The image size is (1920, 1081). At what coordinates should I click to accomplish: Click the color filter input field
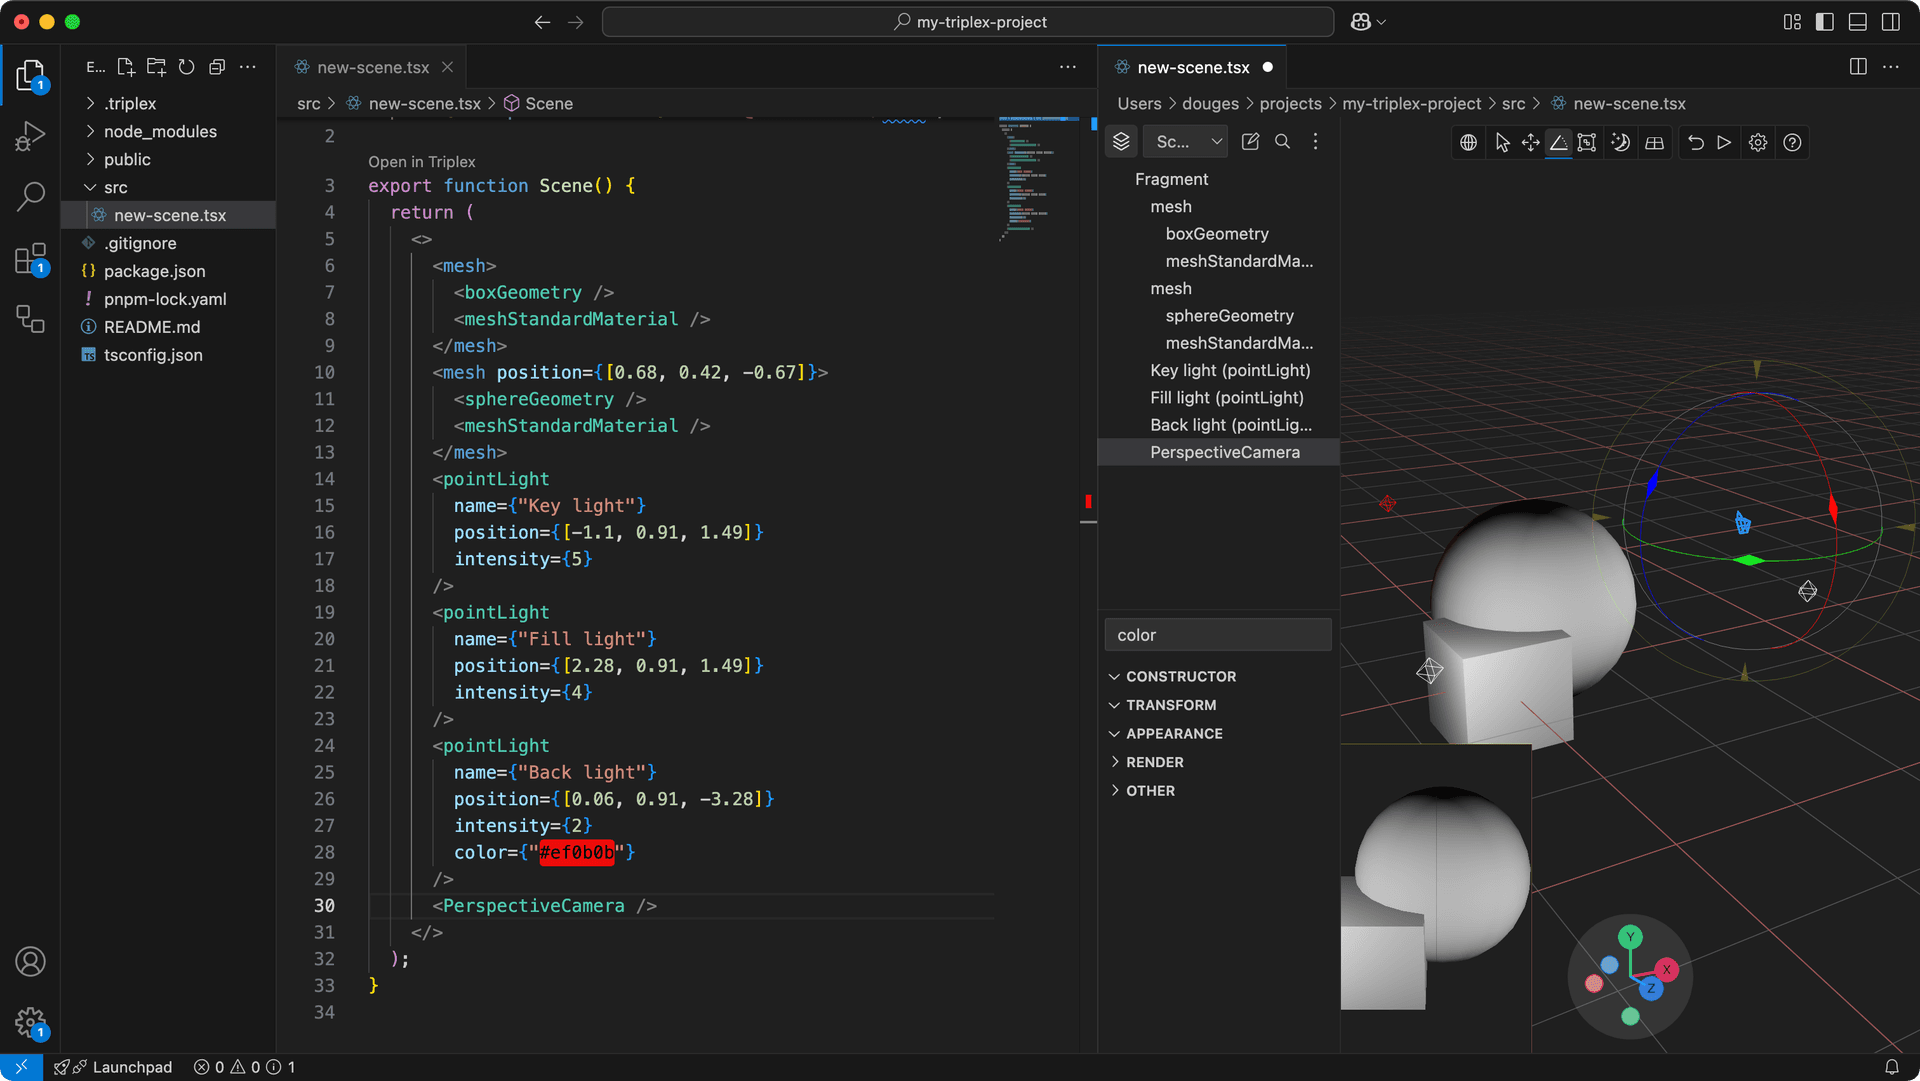point(1217,635)
